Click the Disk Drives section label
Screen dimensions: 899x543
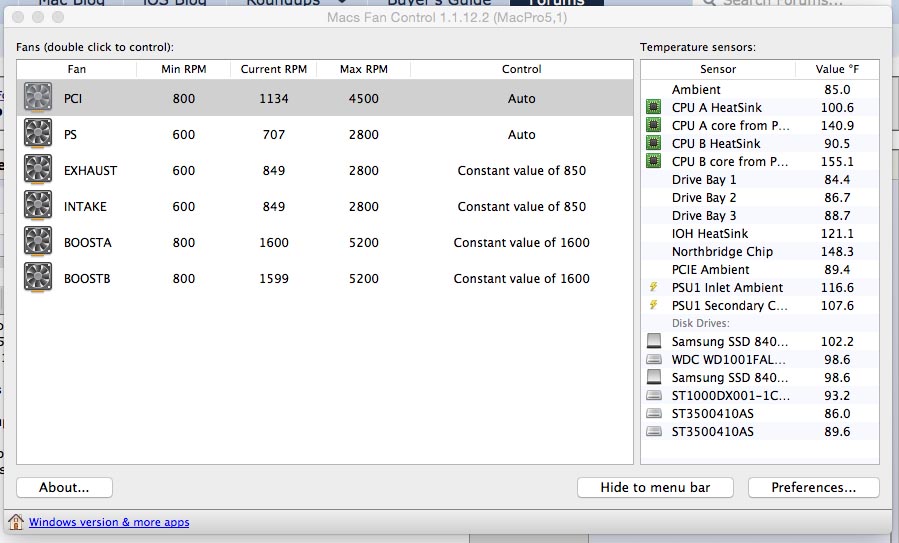[x=700, y=323]
